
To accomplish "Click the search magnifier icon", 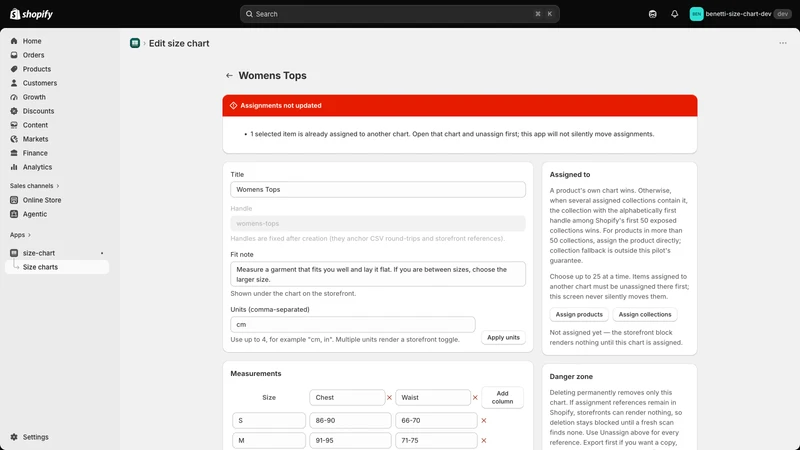I will coord(249,14).
